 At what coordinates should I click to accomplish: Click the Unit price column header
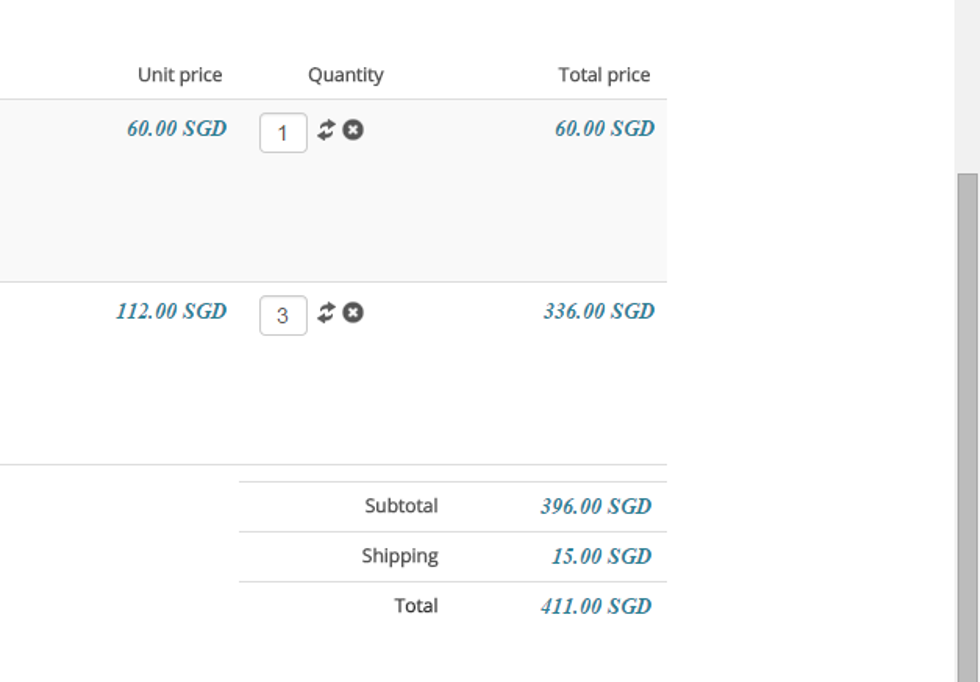click(x=180, y=75)
